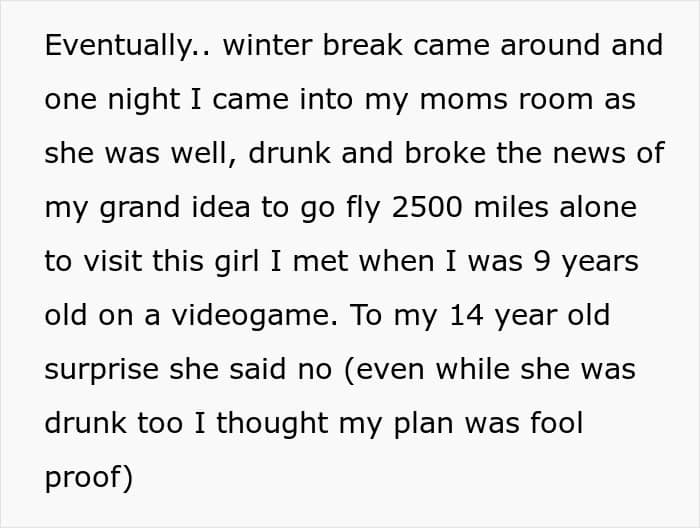
Task: Click the word "videogame" in the paragraph
Action: point(254,317)
